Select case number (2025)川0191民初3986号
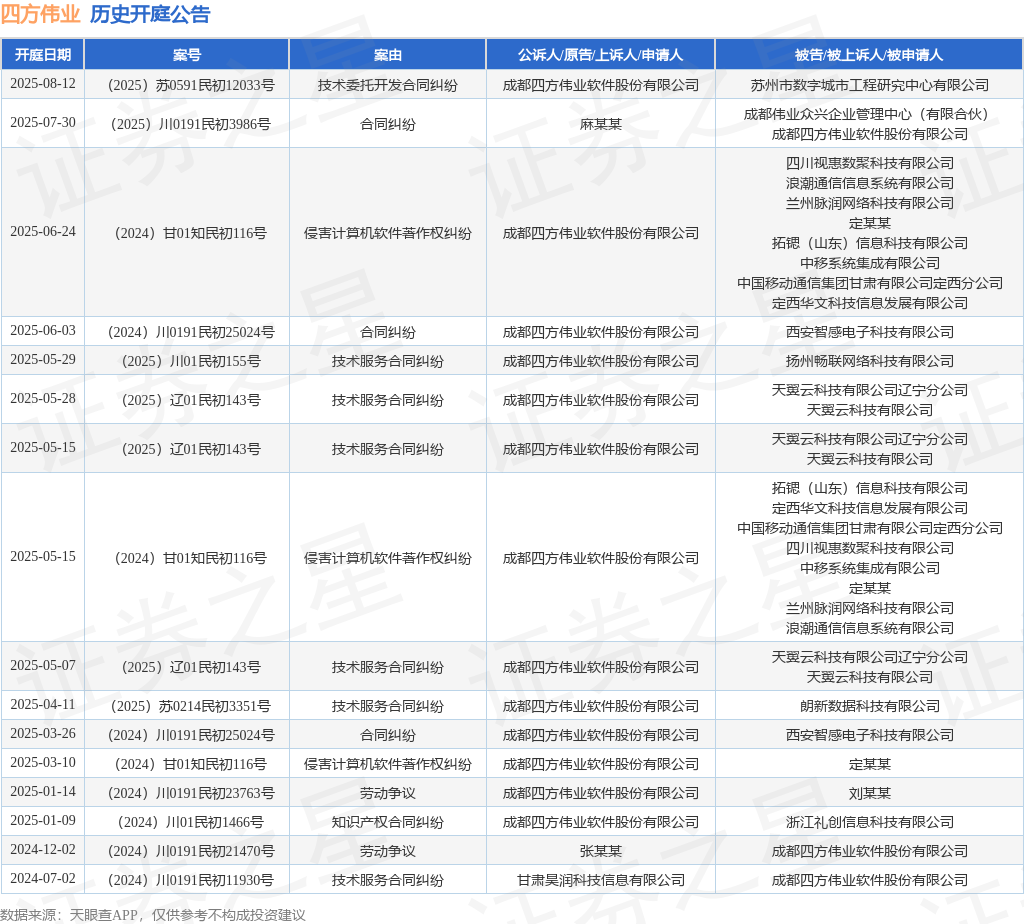 tap(191, 124)
